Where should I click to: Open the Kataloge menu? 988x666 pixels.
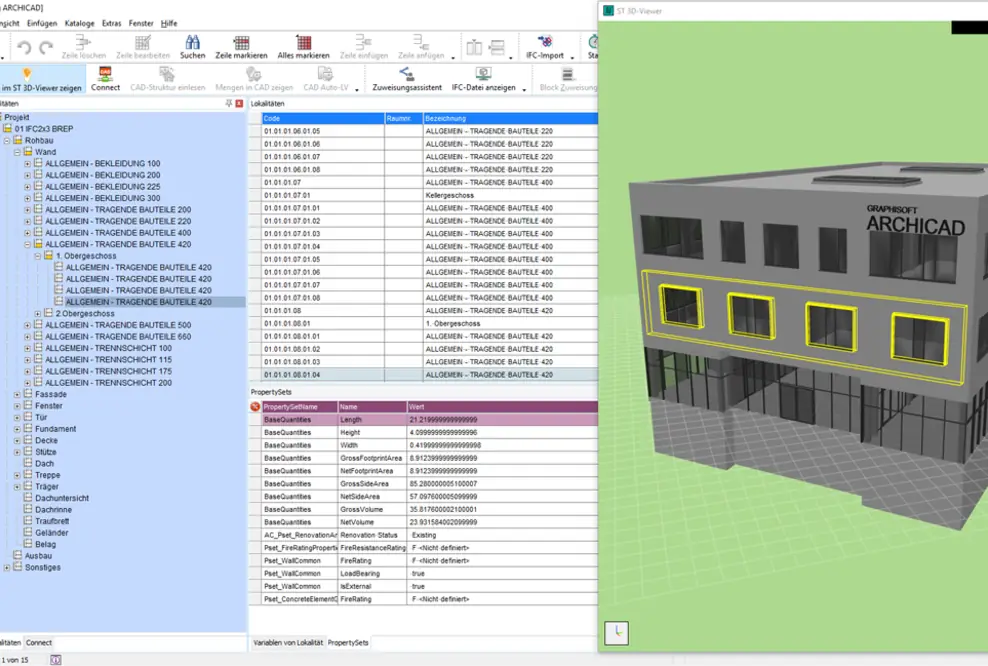(79, 23)
